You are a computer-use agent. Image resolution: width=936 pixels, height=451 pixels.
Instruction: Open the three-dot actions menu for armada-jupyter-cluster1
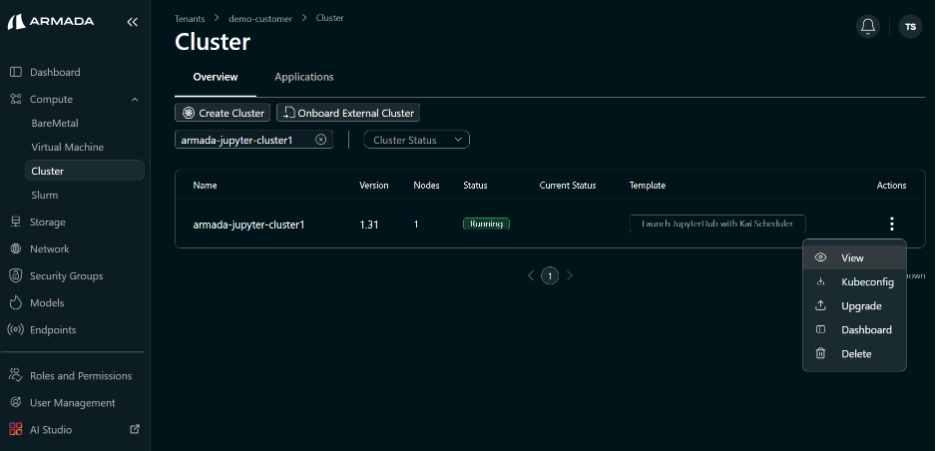pos(892,224)
